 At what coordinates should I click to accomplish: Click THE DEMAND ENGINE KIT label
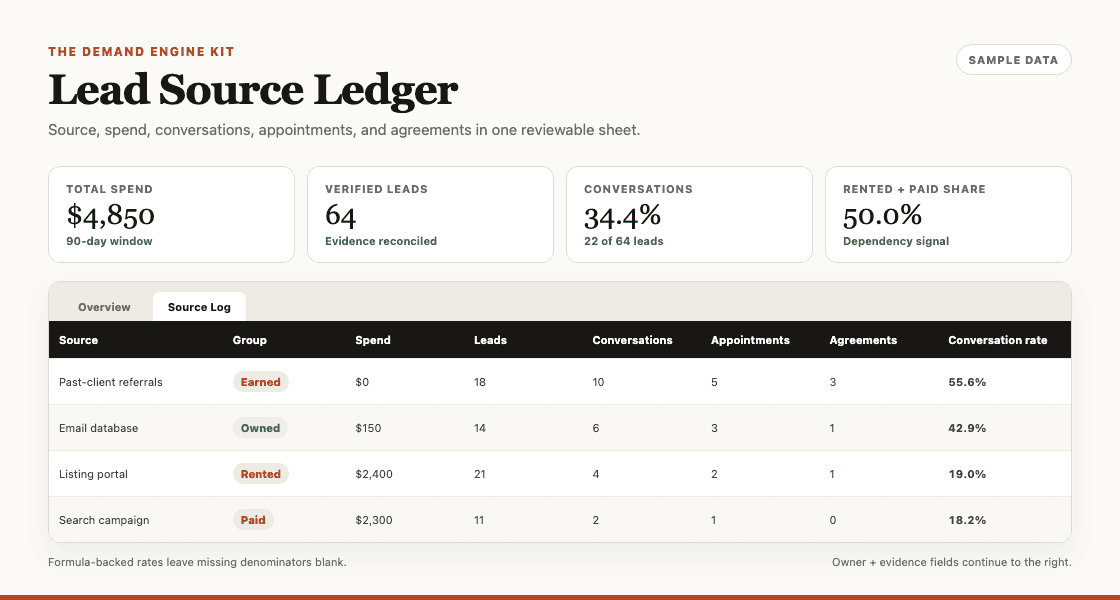click(141, 51)
